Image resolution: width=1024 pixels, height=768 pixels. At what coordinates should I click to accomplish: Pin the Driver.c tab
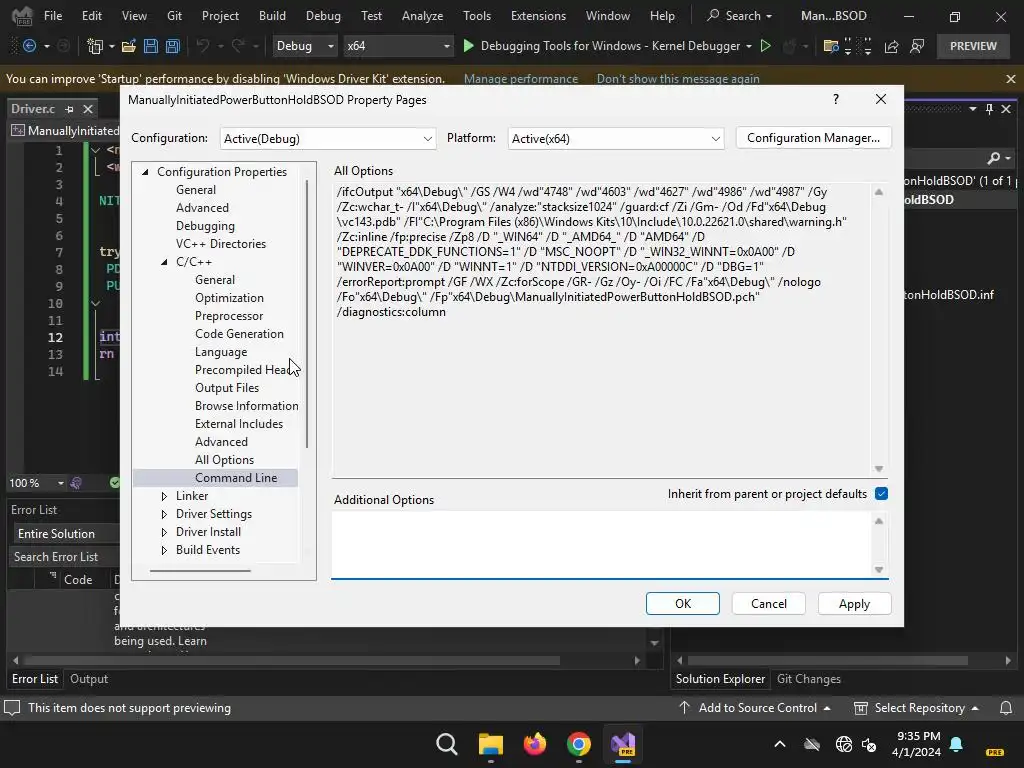coord(69,109)
